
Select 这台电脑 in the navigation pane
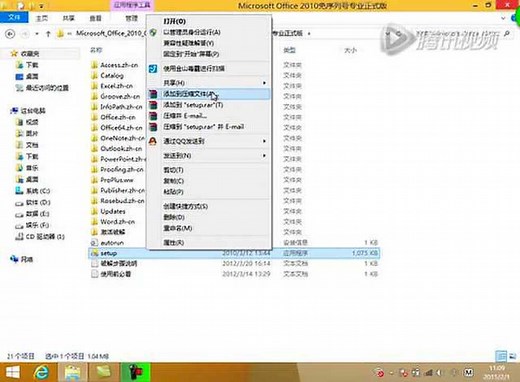[33, 111]
